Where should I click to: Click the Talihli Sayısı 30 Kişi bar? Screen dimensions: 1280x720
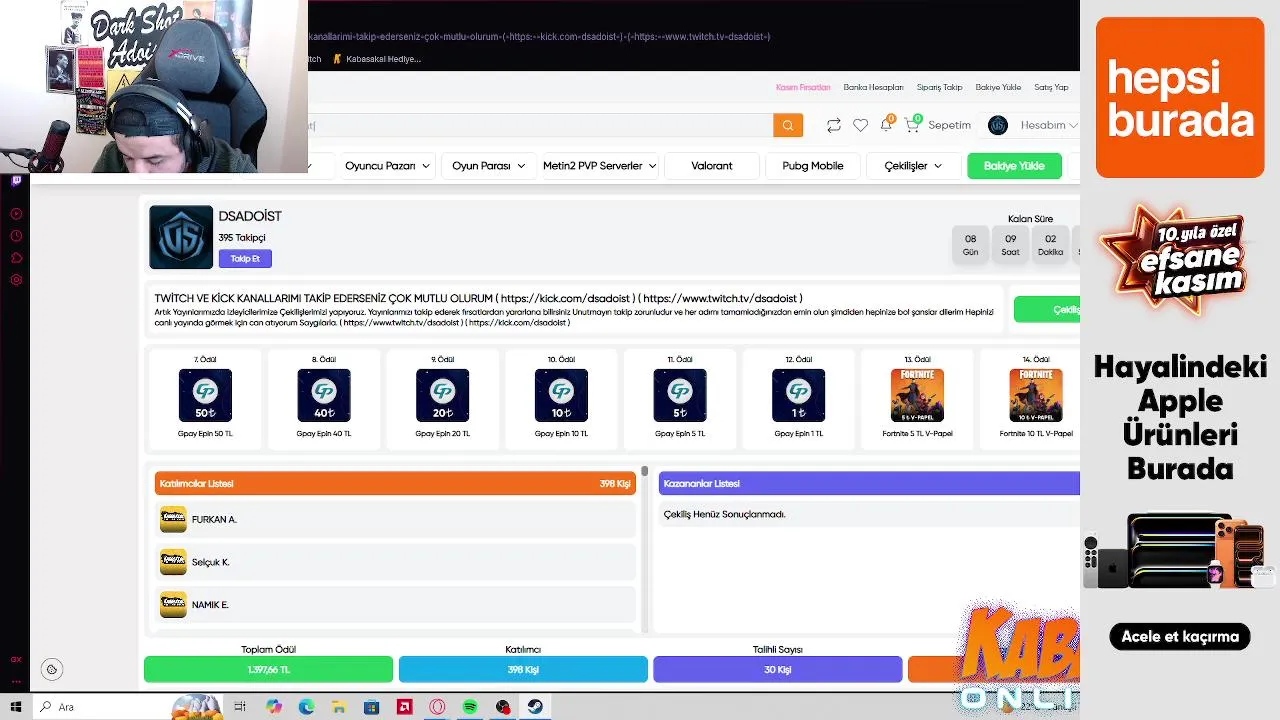click(x=777, y=669)
